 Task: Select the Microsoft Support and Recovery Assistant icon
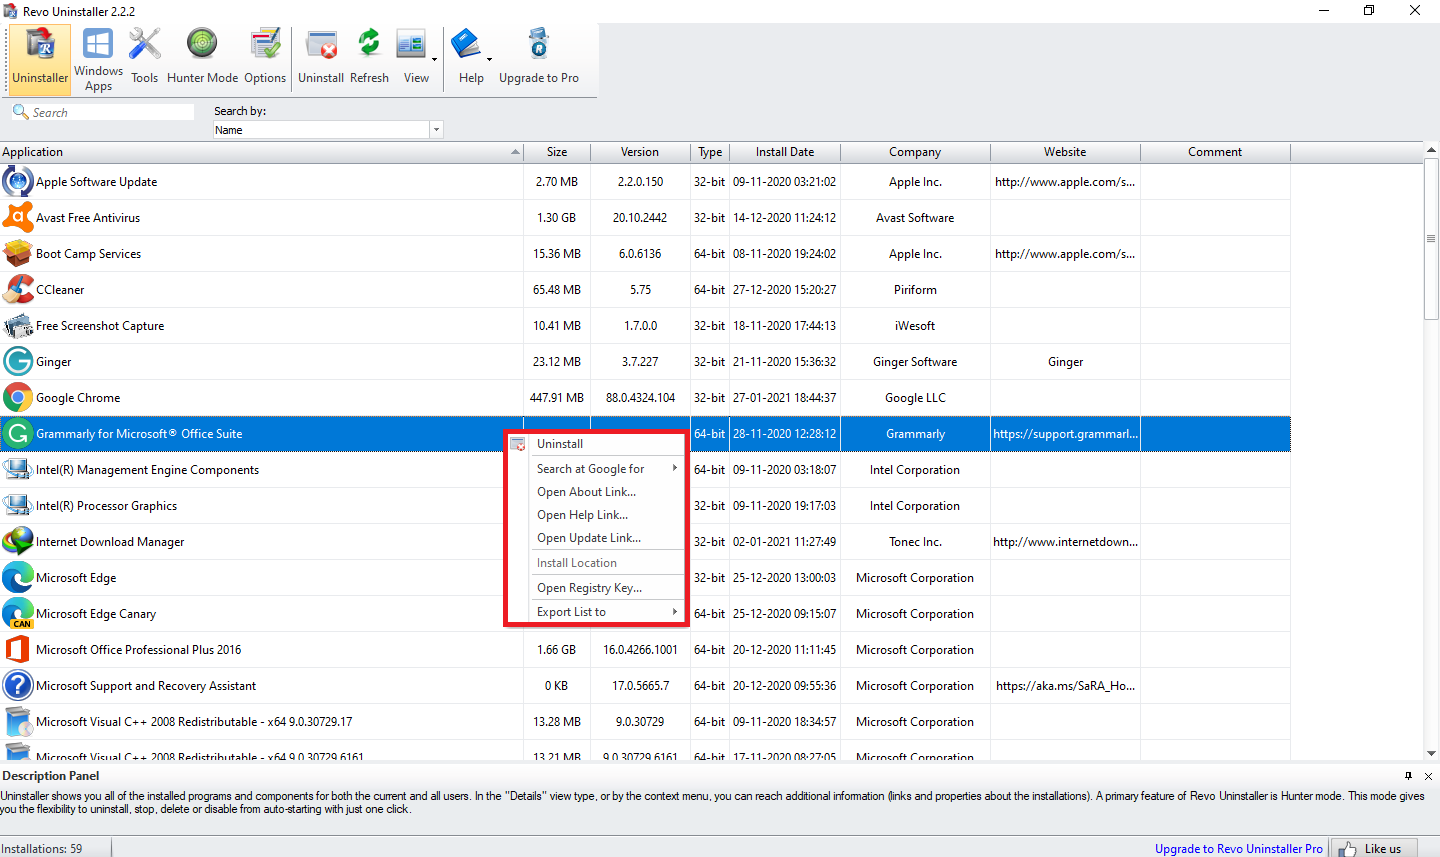click(x=17, y=686)
